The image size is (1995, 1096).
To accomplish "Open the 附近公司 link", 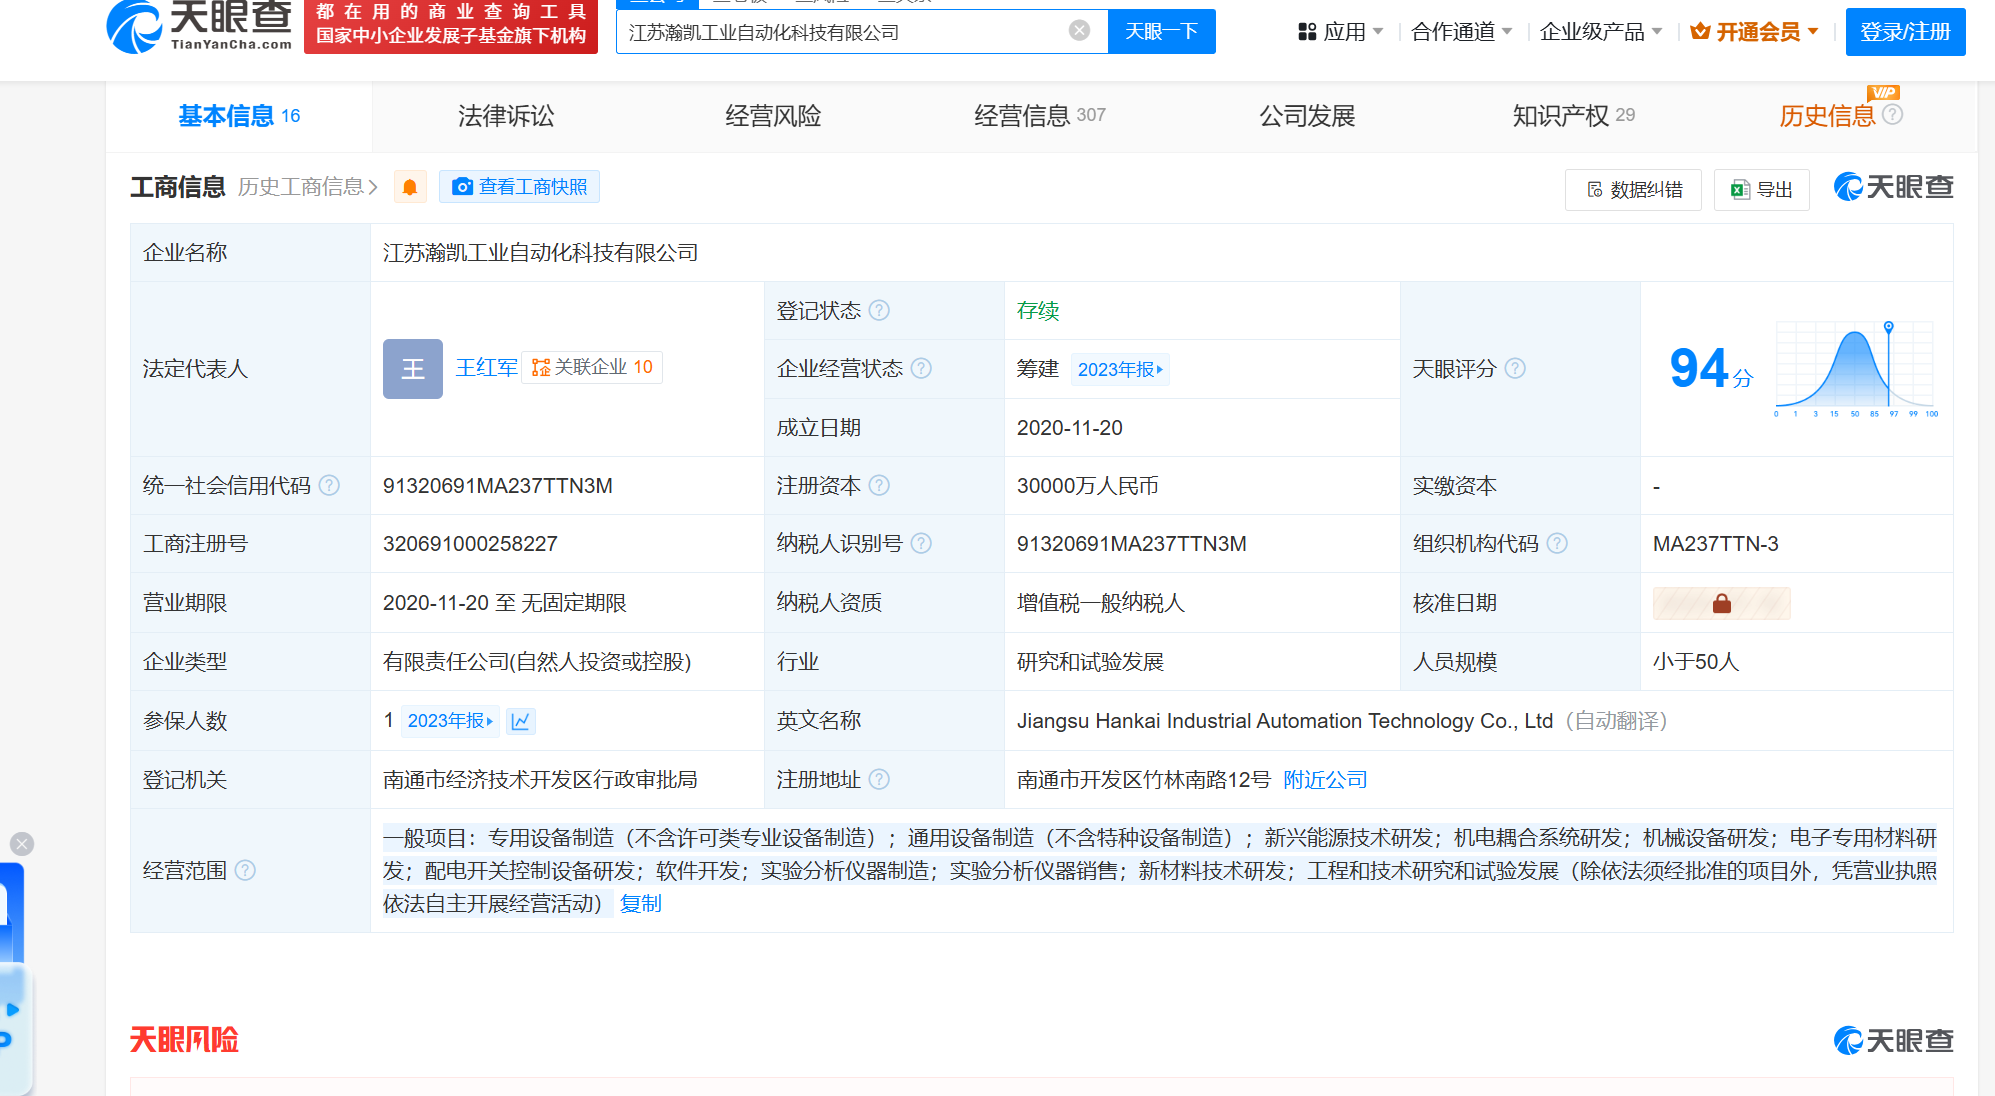I will [x=1325, y=780].
